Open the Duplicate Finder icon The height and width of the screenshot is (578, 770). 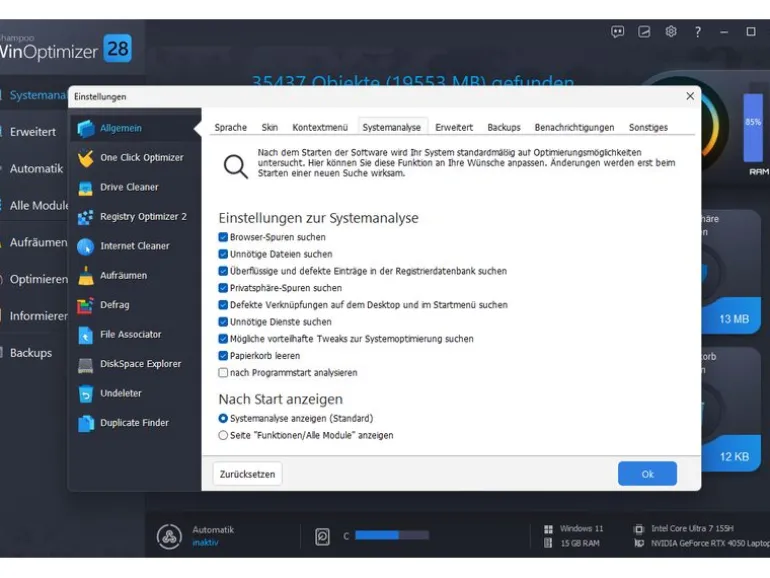(x=85, y=423)
